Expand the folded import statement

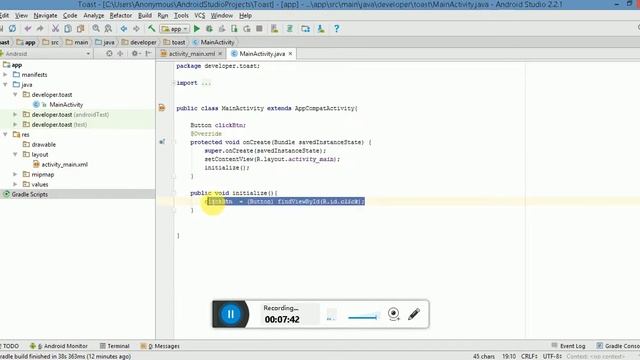coord(206,83)
